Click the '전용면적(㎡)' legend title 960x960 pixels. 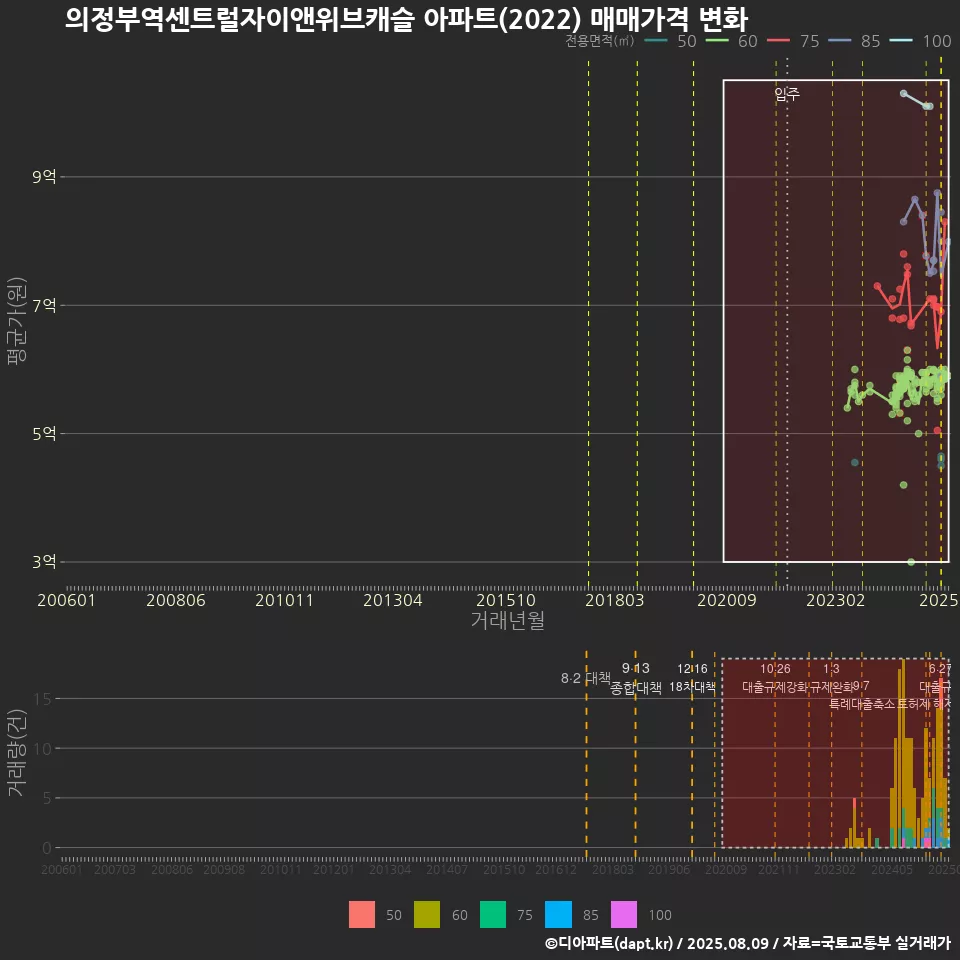(x=599, y=41)
